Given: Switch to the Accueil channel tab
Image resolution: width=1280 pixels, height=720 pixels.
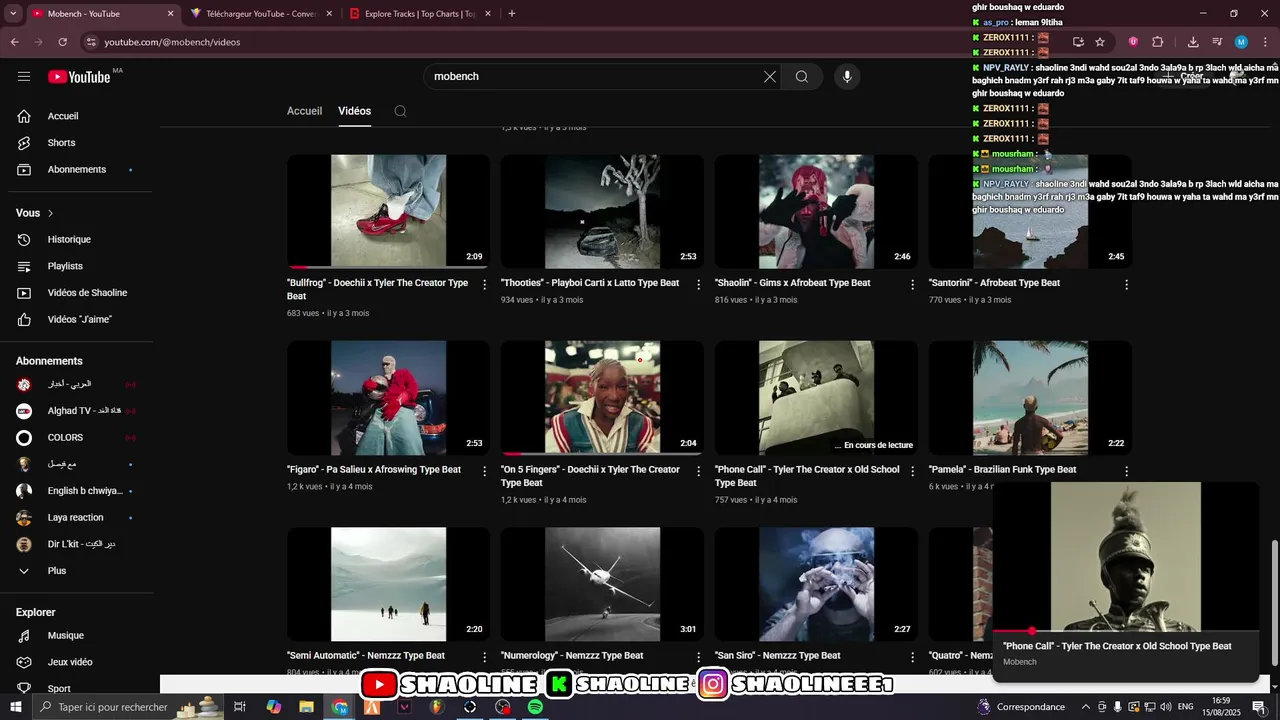Looking at the screenshot, I should point(304,111).
